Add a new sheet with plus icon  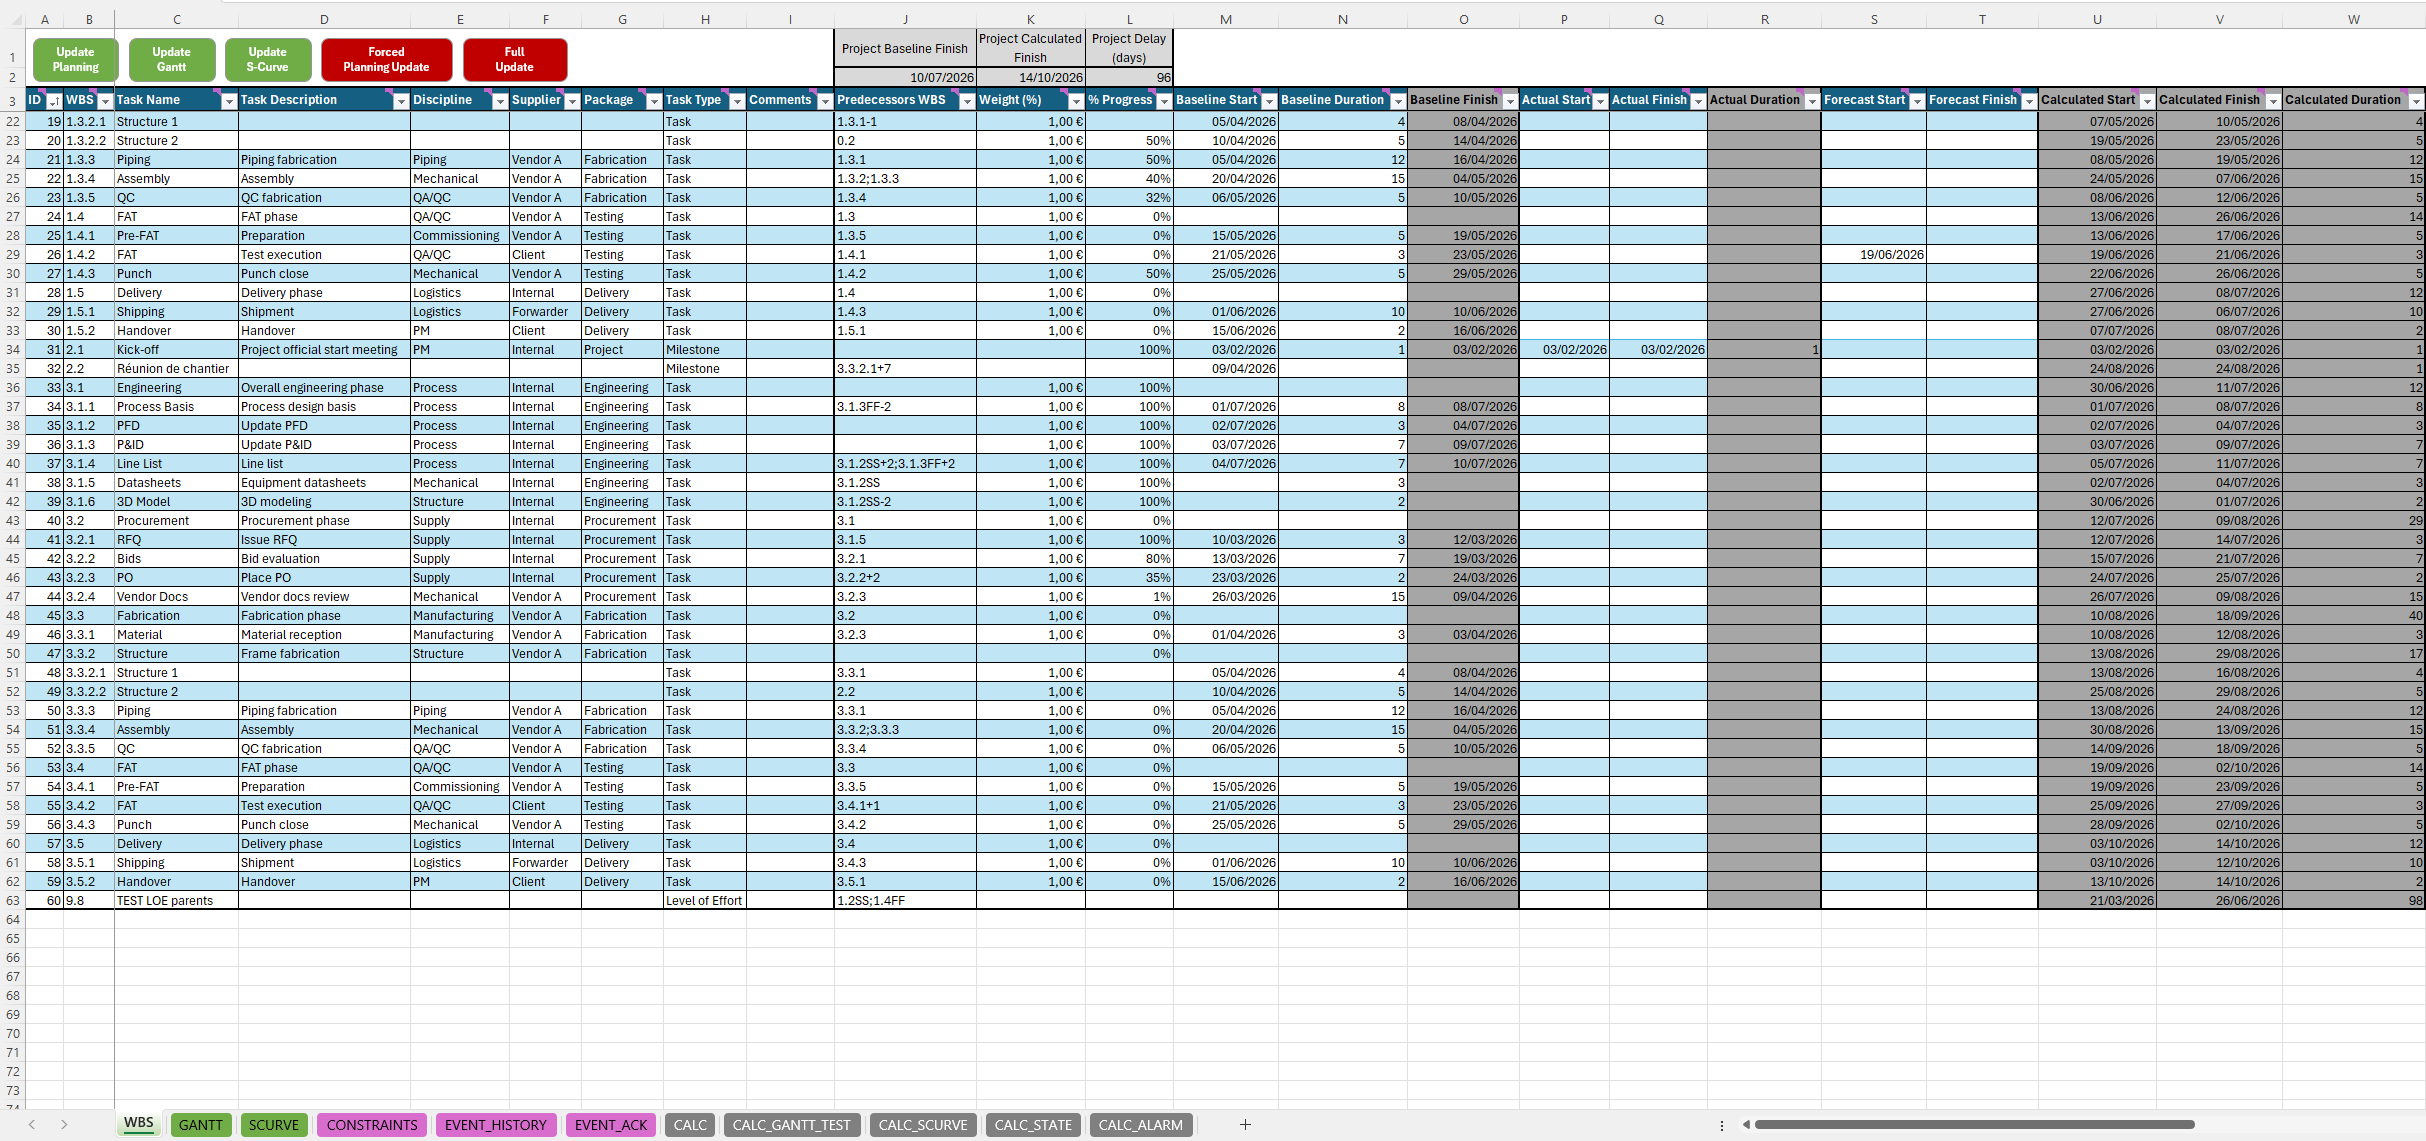tap(1245, 1125)
